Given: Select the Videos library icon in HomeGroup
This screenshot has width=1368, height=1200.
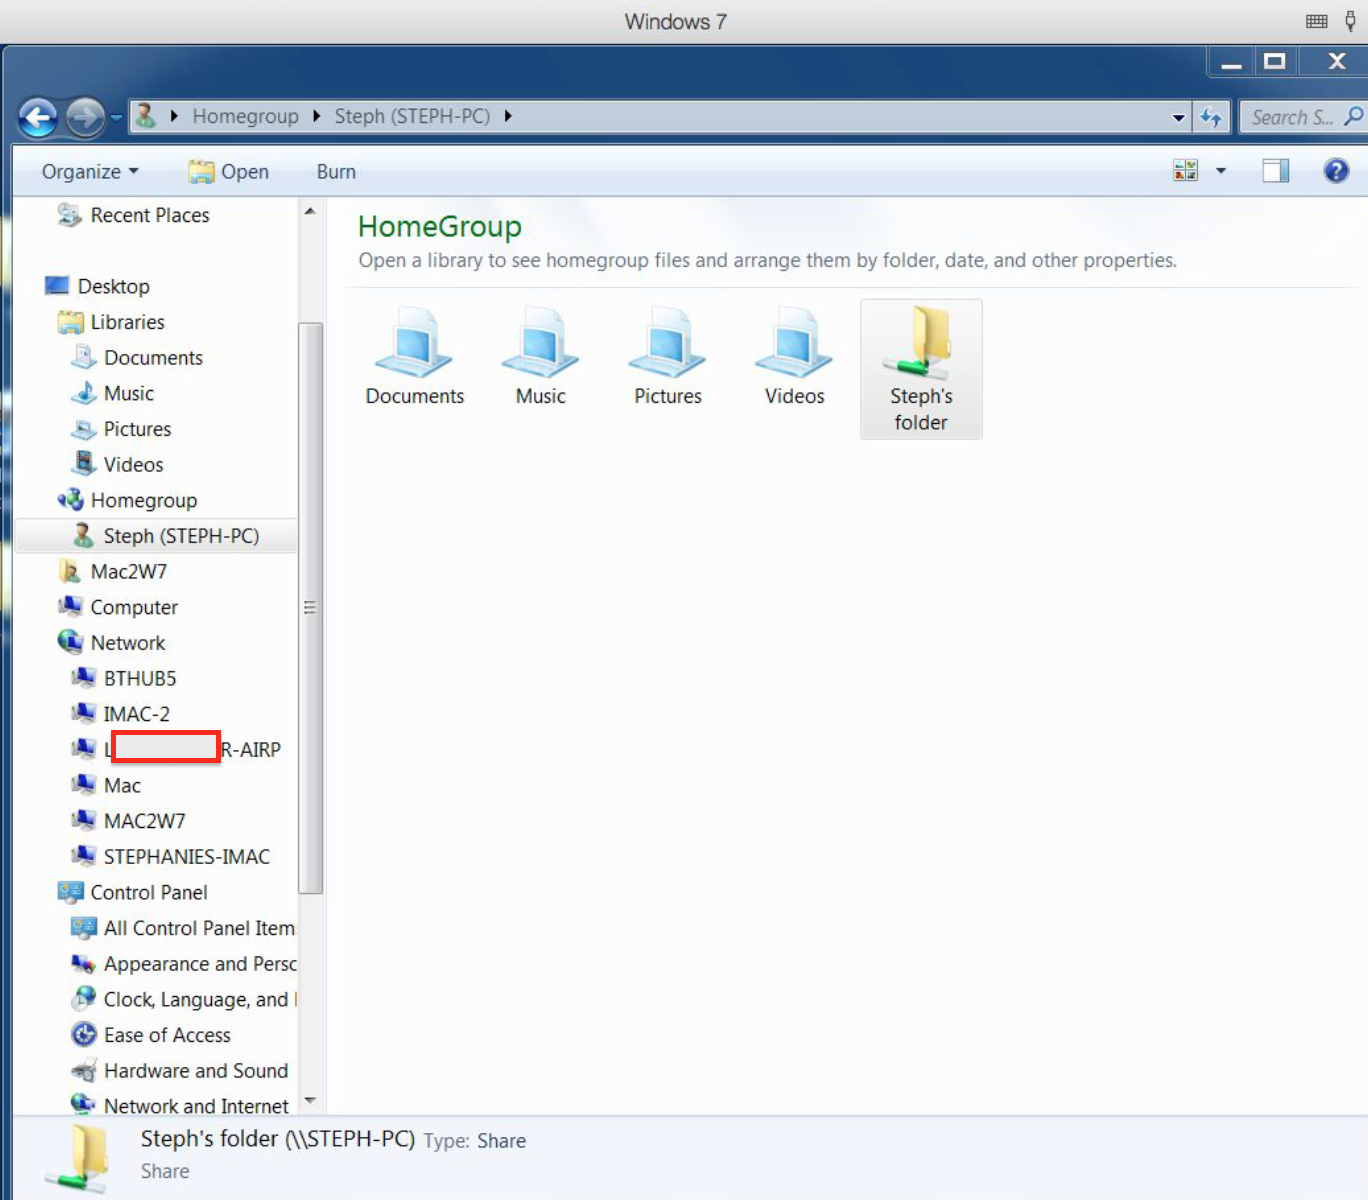Looking at the screenshot, I should pos(794,358).
